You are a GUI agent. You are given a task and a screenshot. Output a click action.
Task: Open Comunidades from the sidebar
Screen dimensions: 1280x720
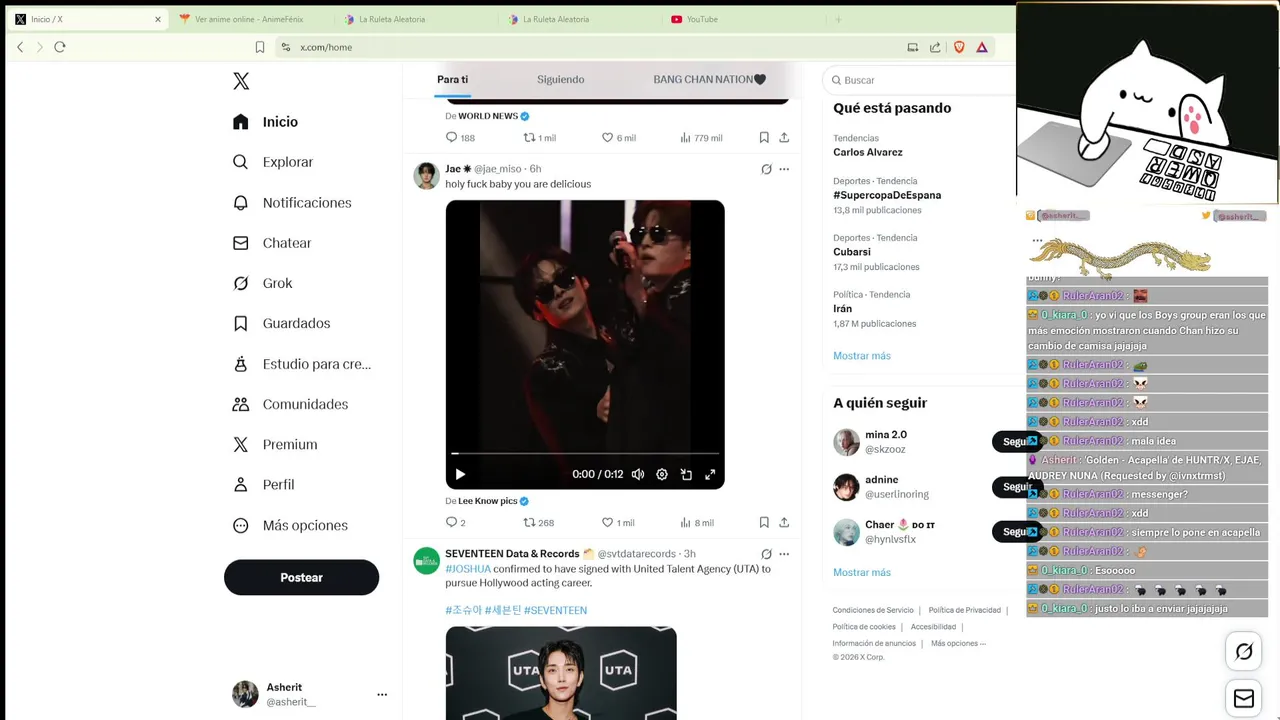290,404
